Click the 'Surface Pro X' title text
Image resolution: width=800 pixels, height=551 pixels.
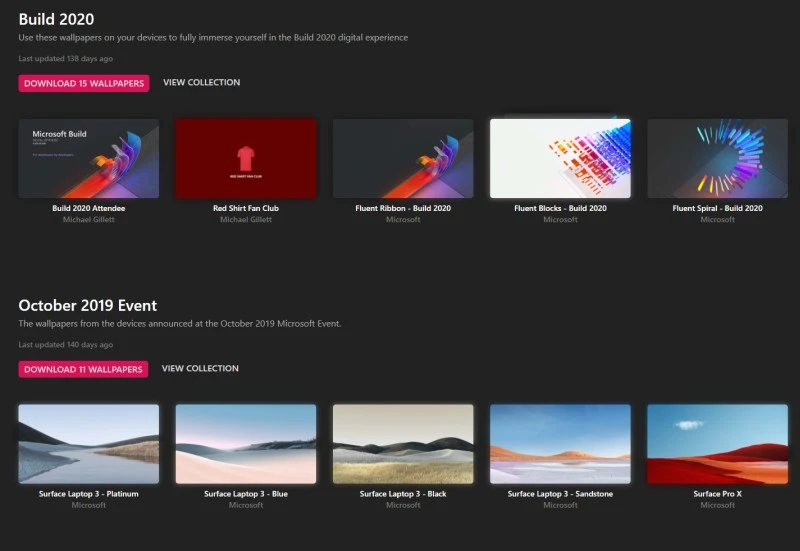click(717, 494)
